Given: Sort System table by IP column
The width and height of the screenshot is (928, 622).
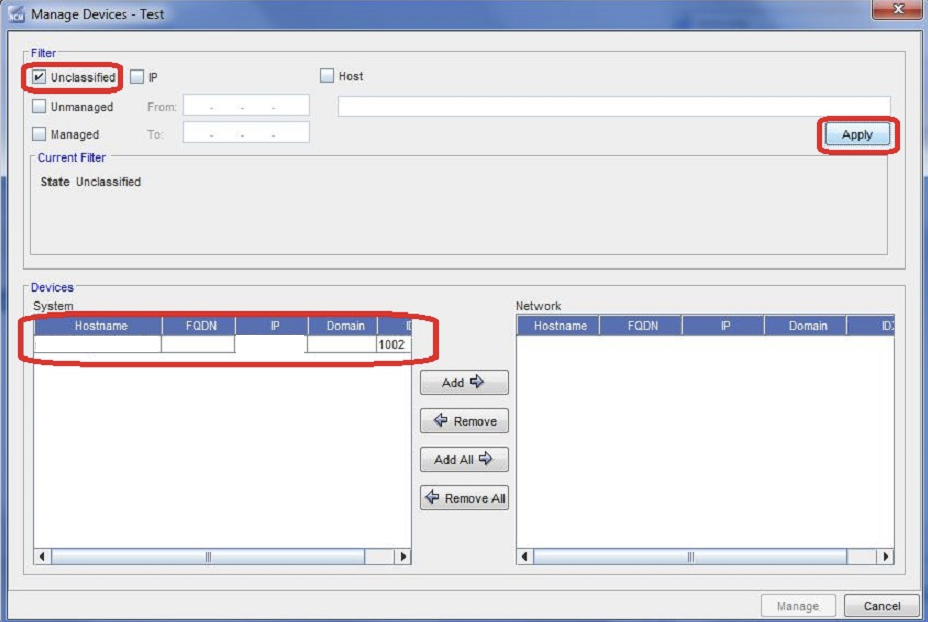Looking at the screenshot, I should 272,325.
